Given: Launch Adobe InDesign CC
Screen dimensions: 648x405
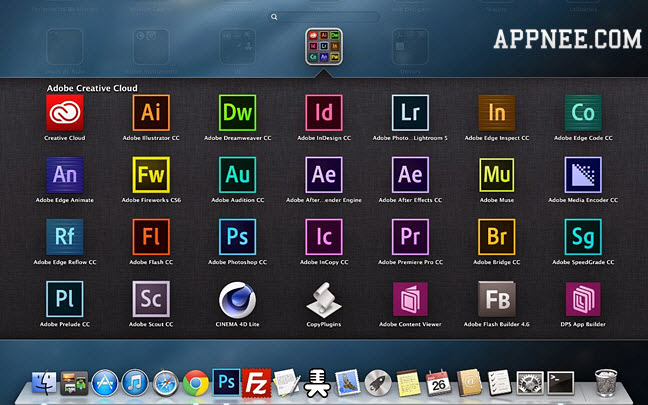Looking at the screenshot, I should pos(324,112).
